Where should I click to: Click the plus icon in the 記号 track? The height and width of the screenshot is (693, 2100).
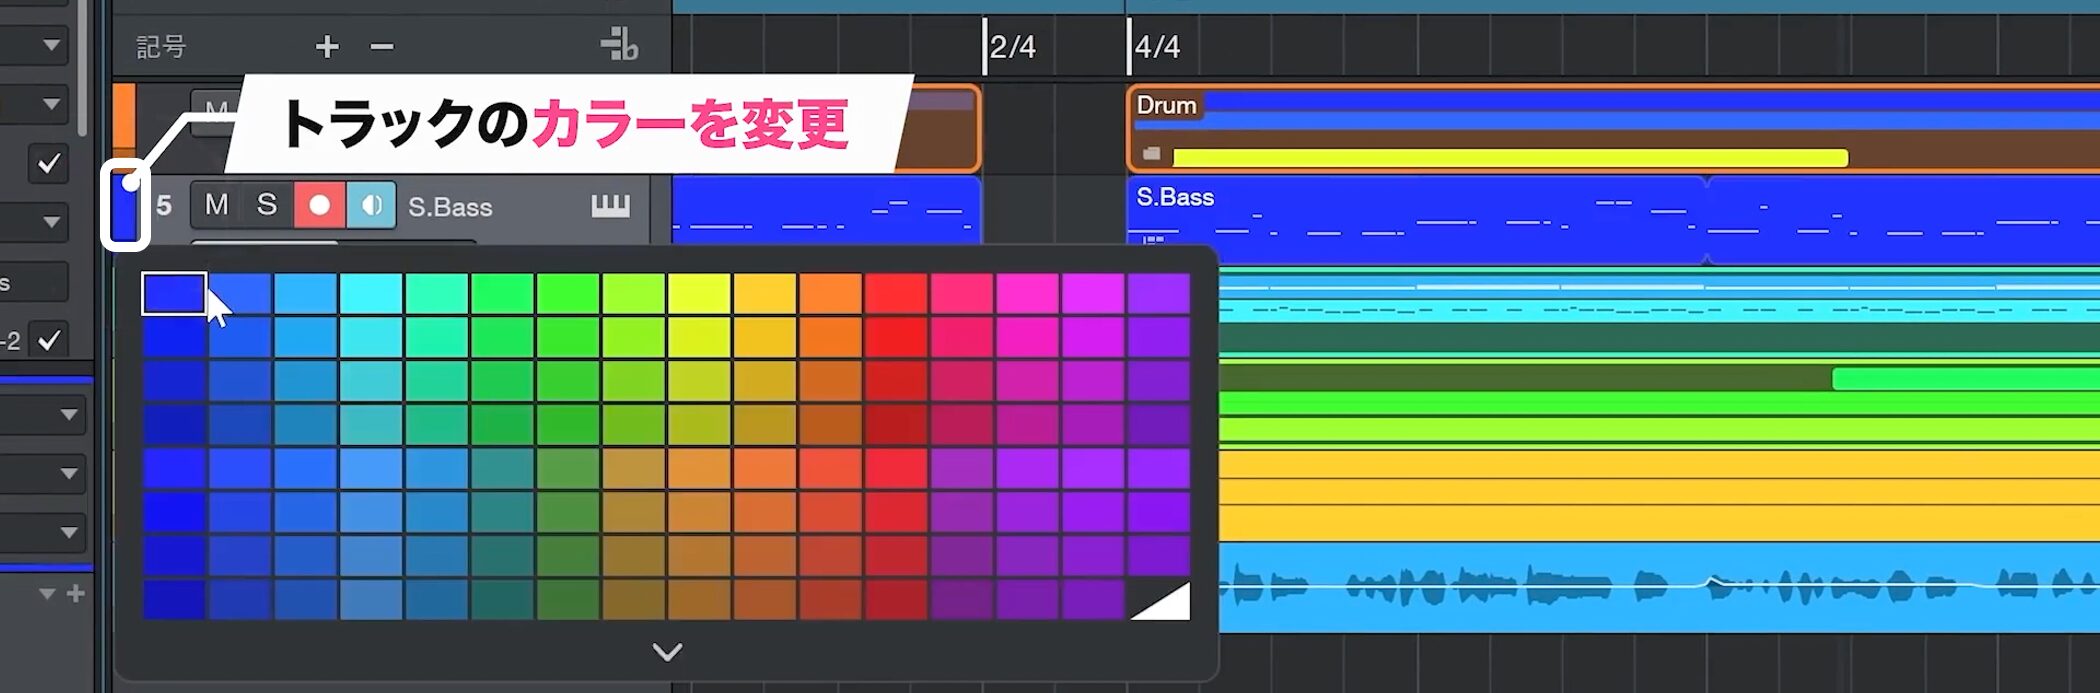click(x=327, y=47)
